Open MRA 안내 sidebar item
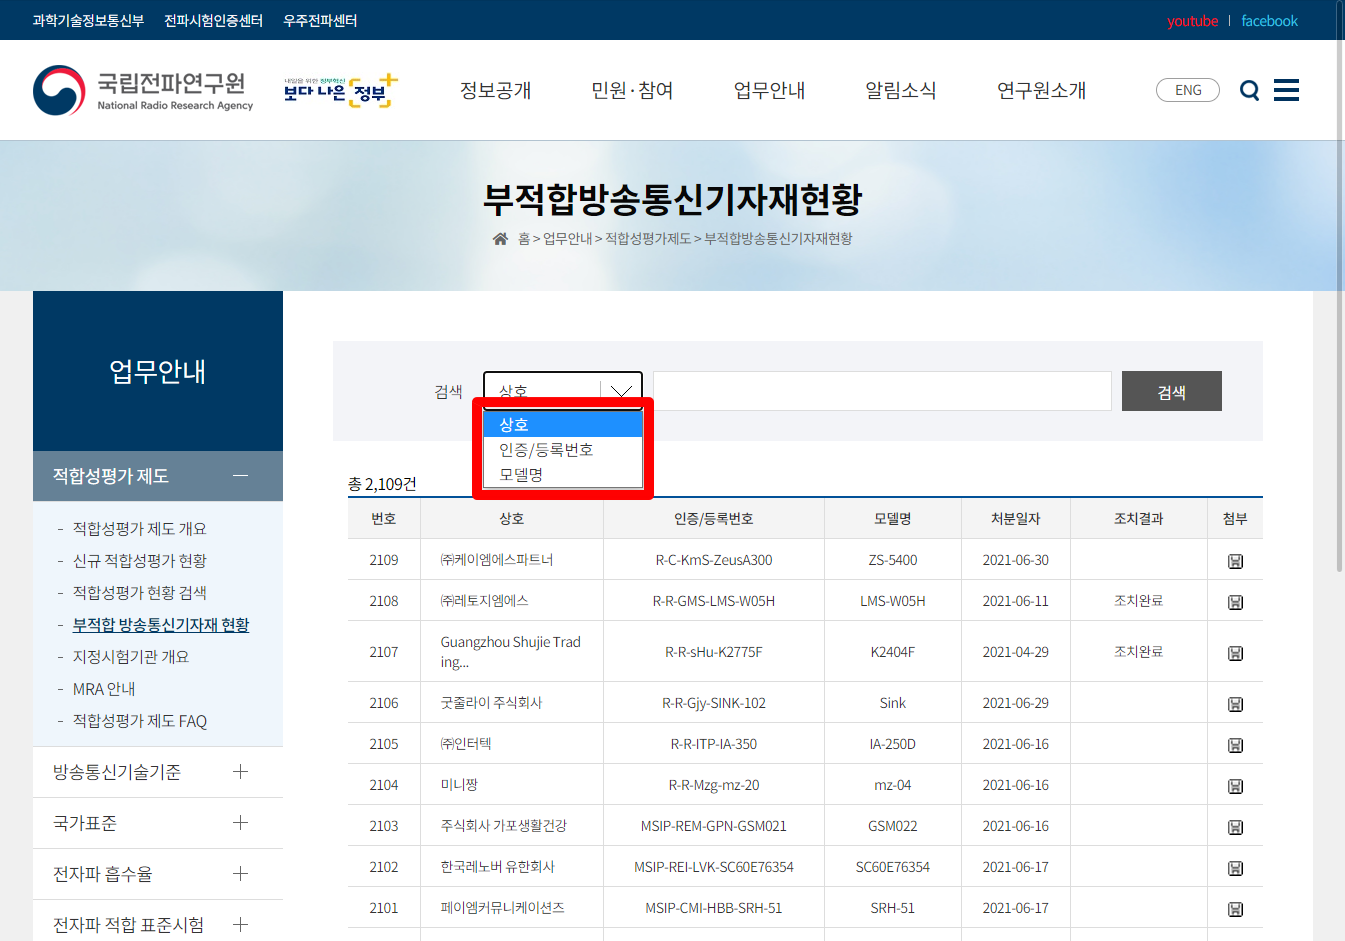1345x941 pixels. point(104,689)
